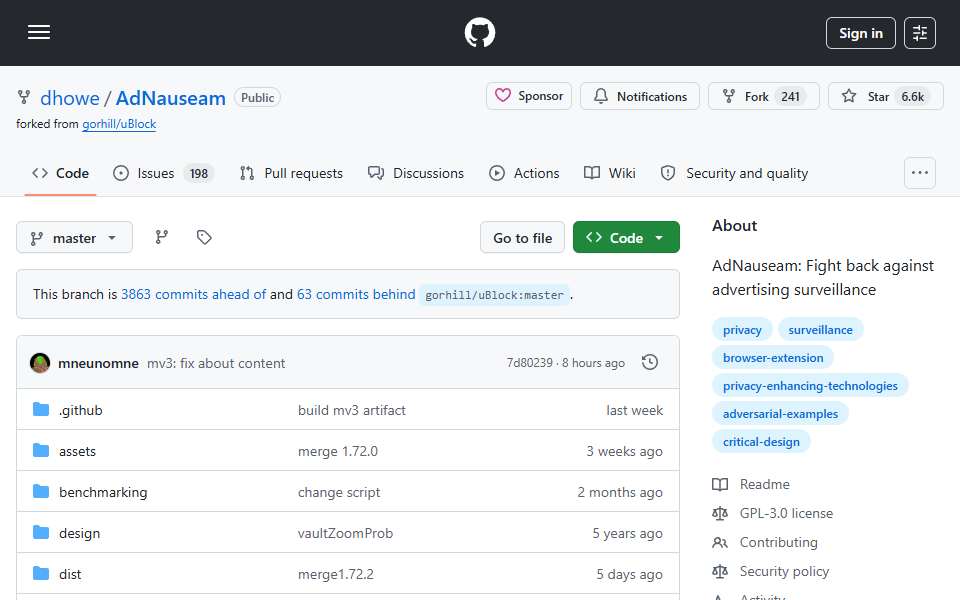Open the .github folder

point(81,410)
